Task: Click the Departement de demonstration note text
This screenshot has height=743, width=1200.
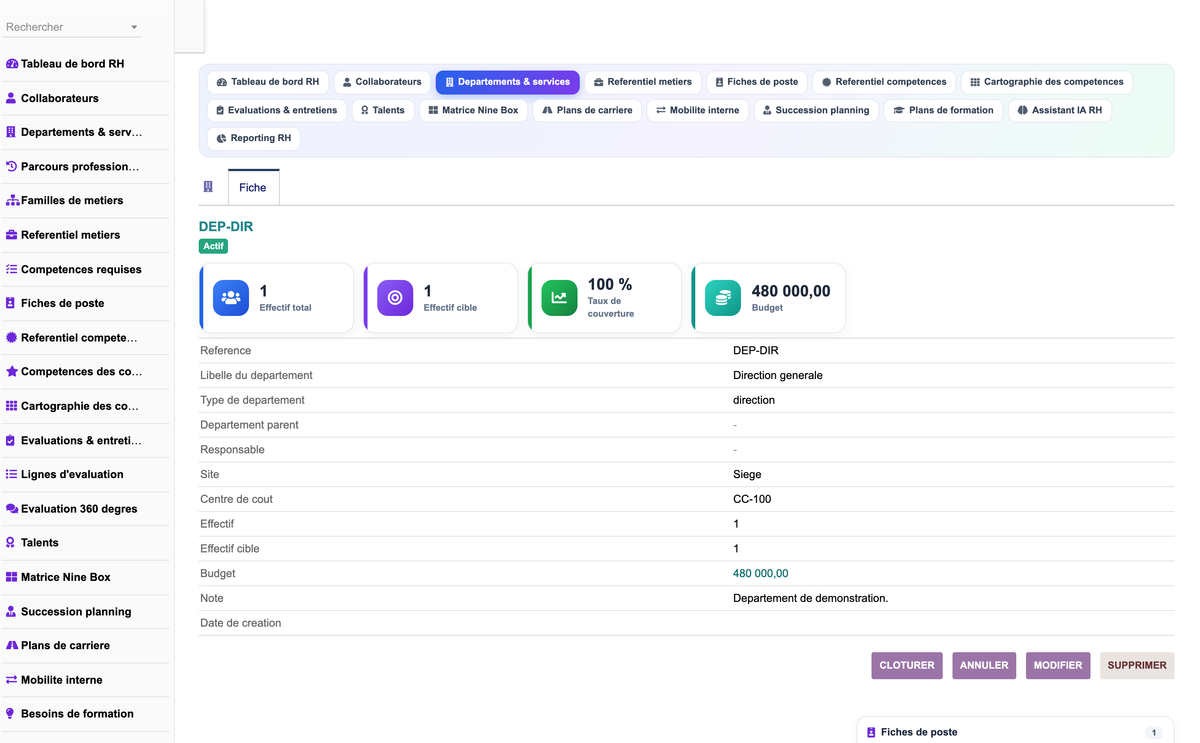Action: click(x=810, y=598)
